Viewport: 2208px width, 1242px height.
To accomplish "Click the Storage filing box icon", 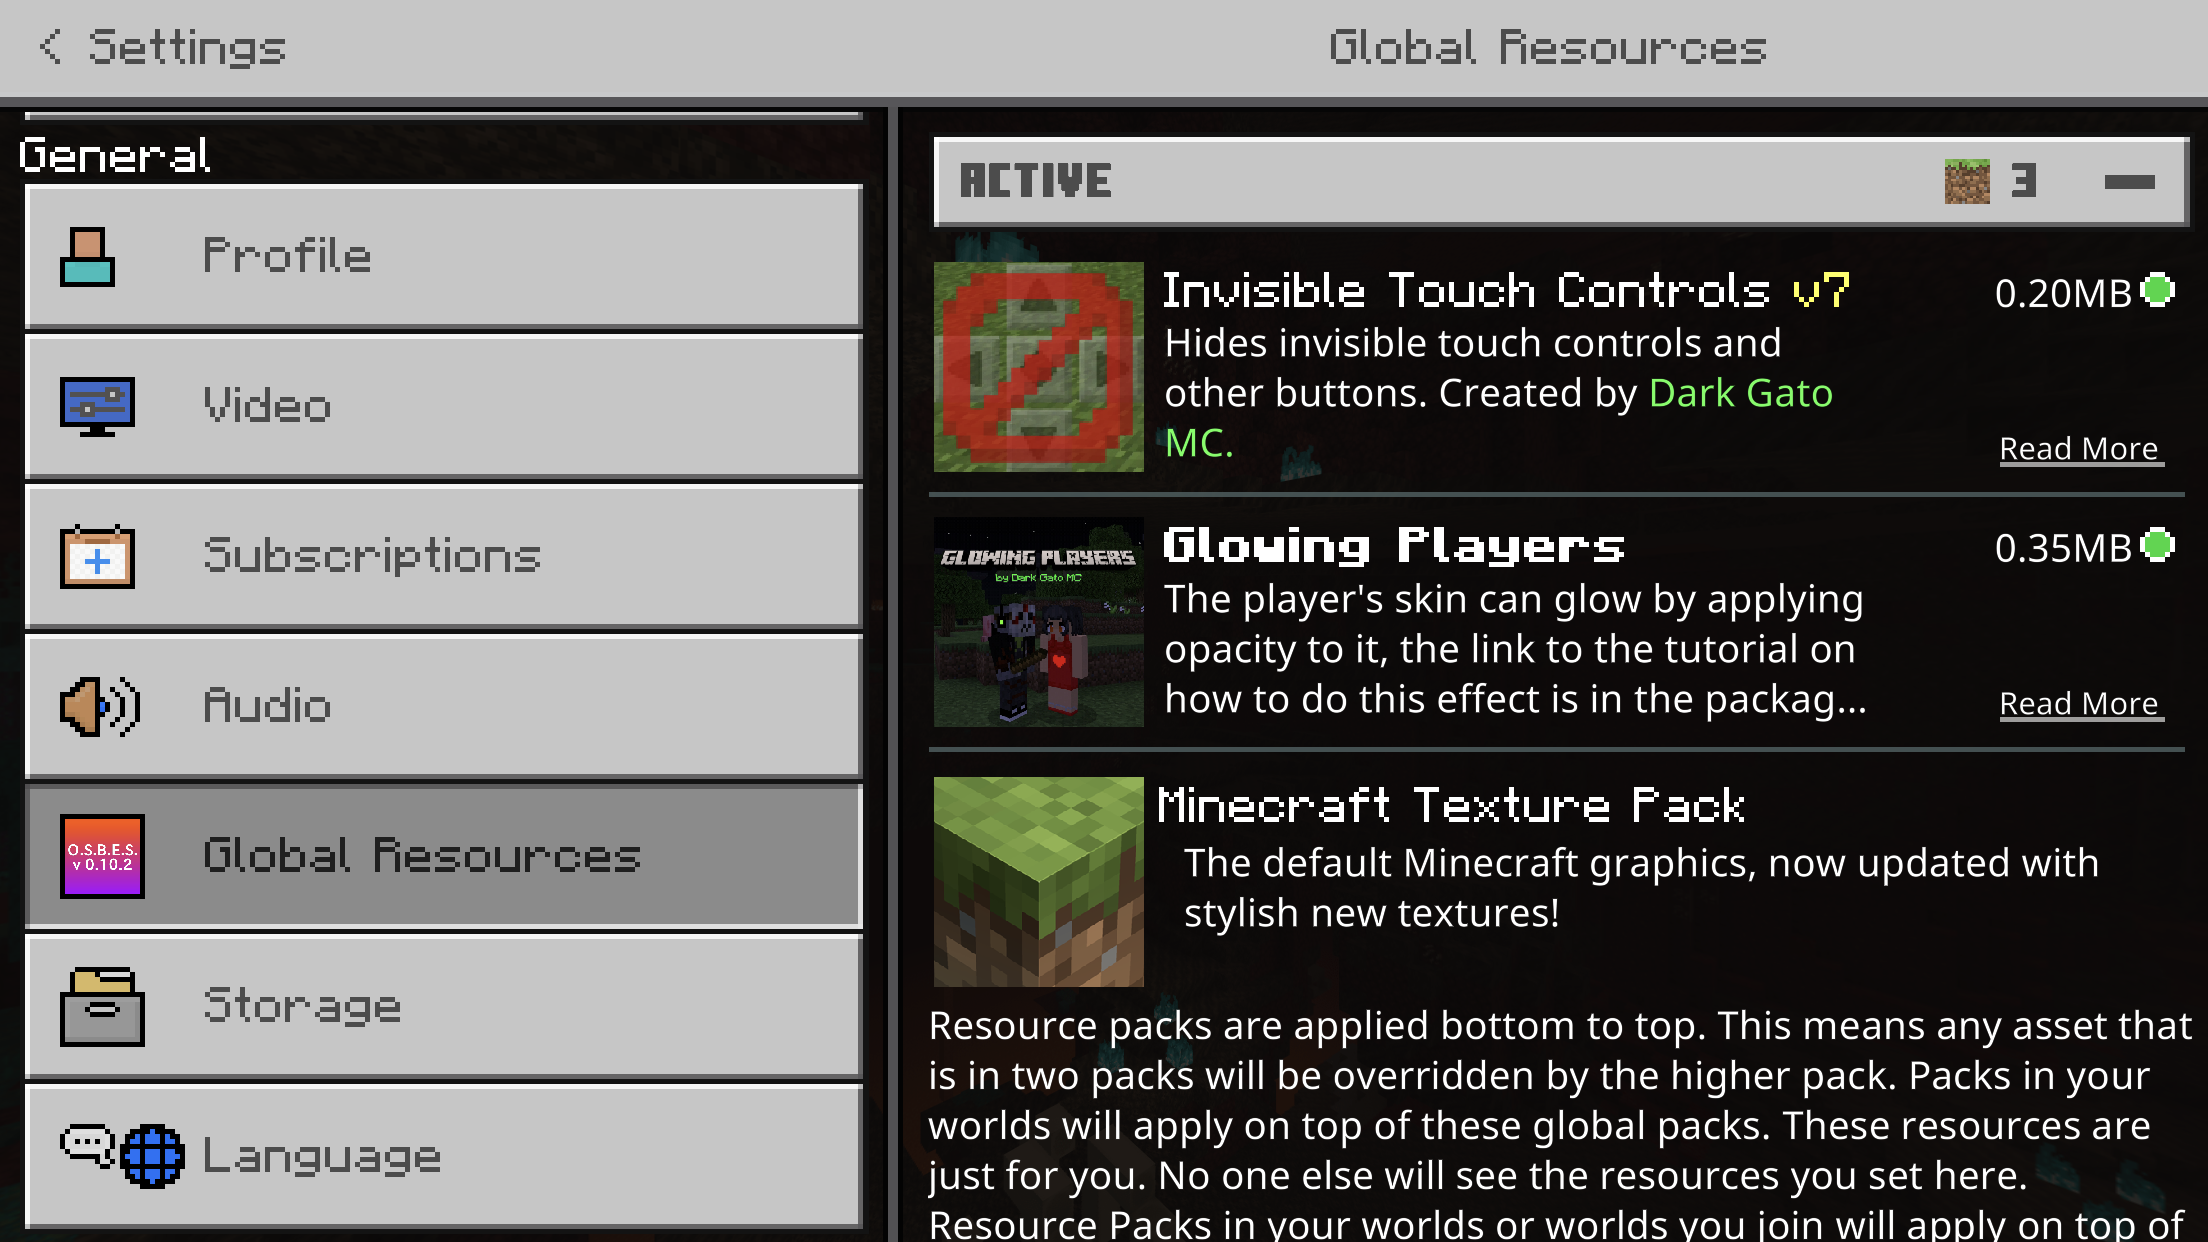I will 102,1006.
